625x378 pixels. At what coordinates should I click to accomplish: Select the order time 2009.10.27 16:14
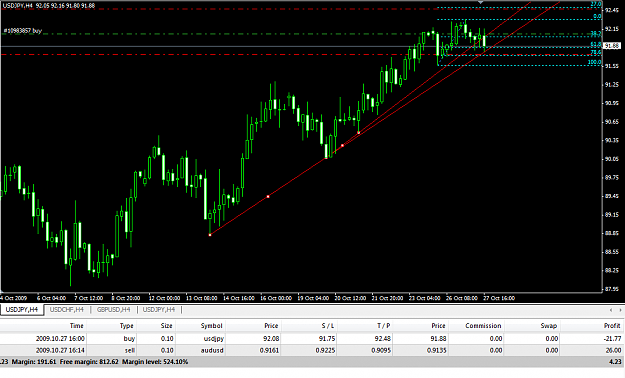click(60, 350)
